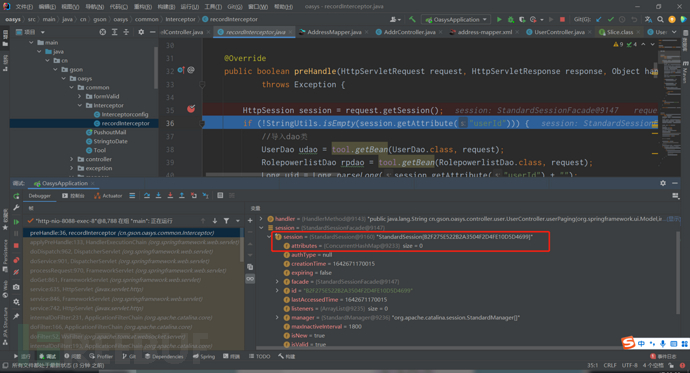Open the Git(G) menu

pos(235,7)
